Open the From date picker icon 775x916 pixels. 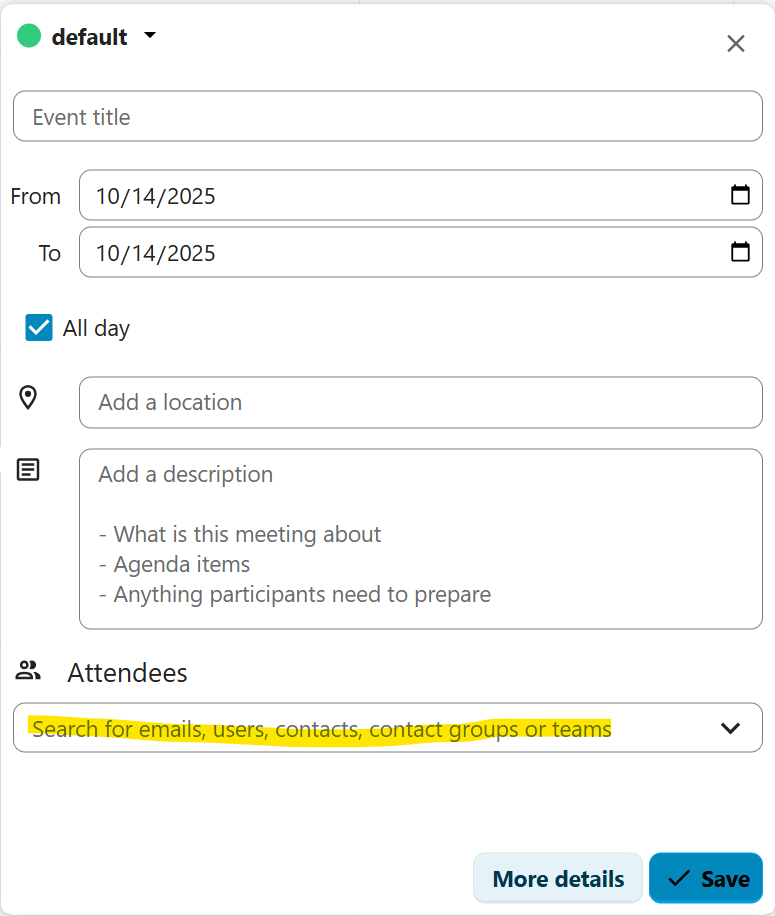coord(740,195)
